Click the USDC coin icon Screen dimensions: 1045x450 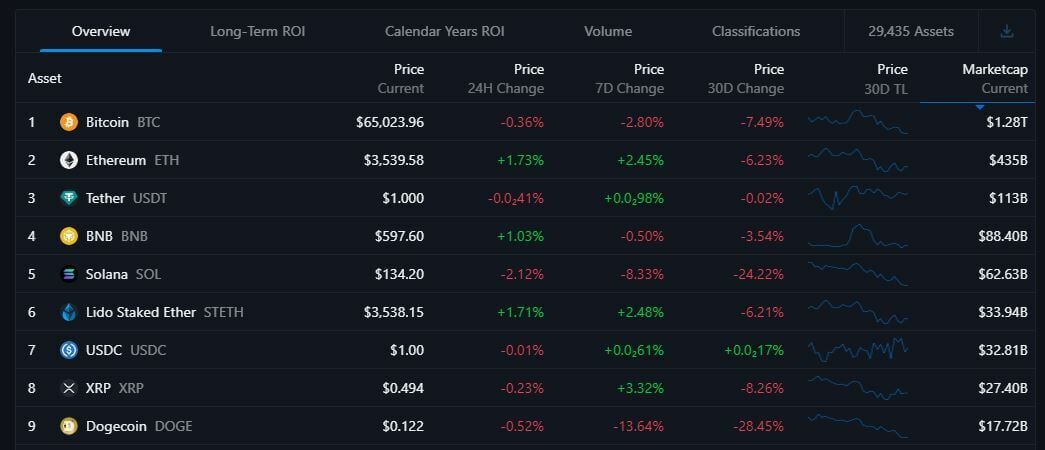pos(69,350)
